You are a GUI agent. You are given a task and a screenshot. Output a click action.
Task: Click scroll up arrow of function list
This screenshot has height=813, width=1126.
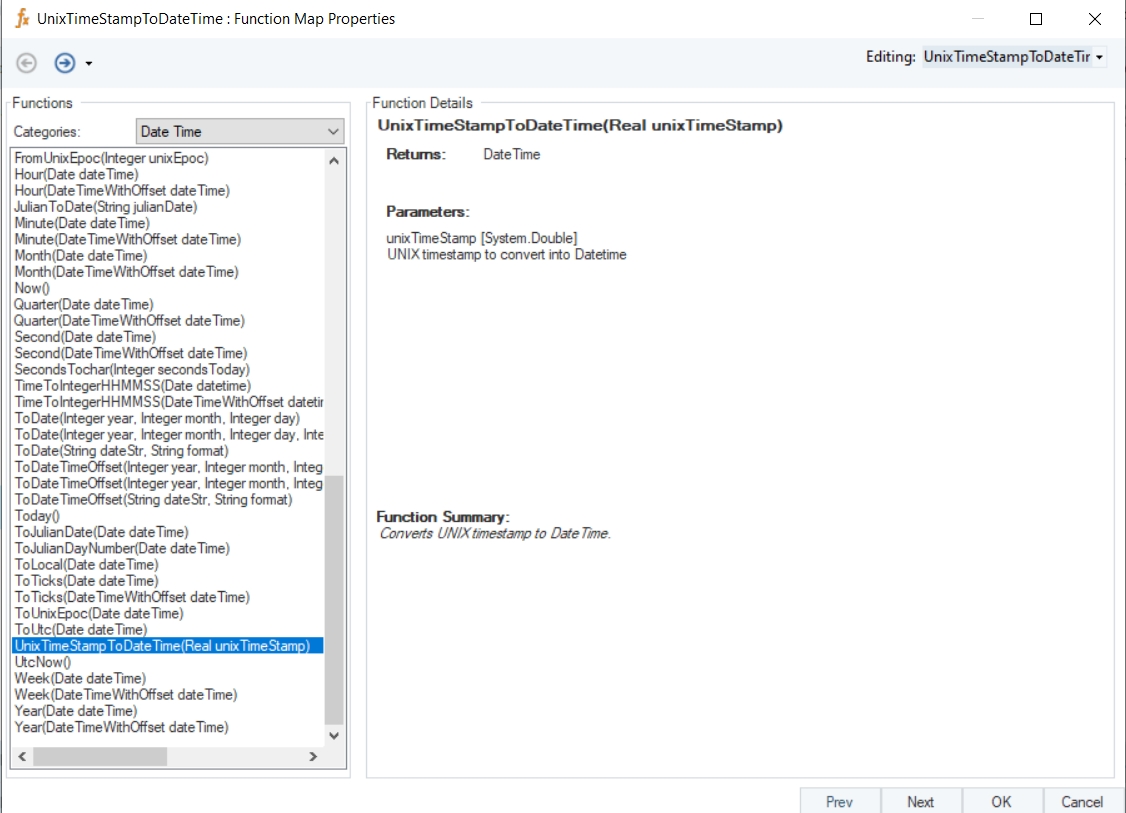(334, 160)
